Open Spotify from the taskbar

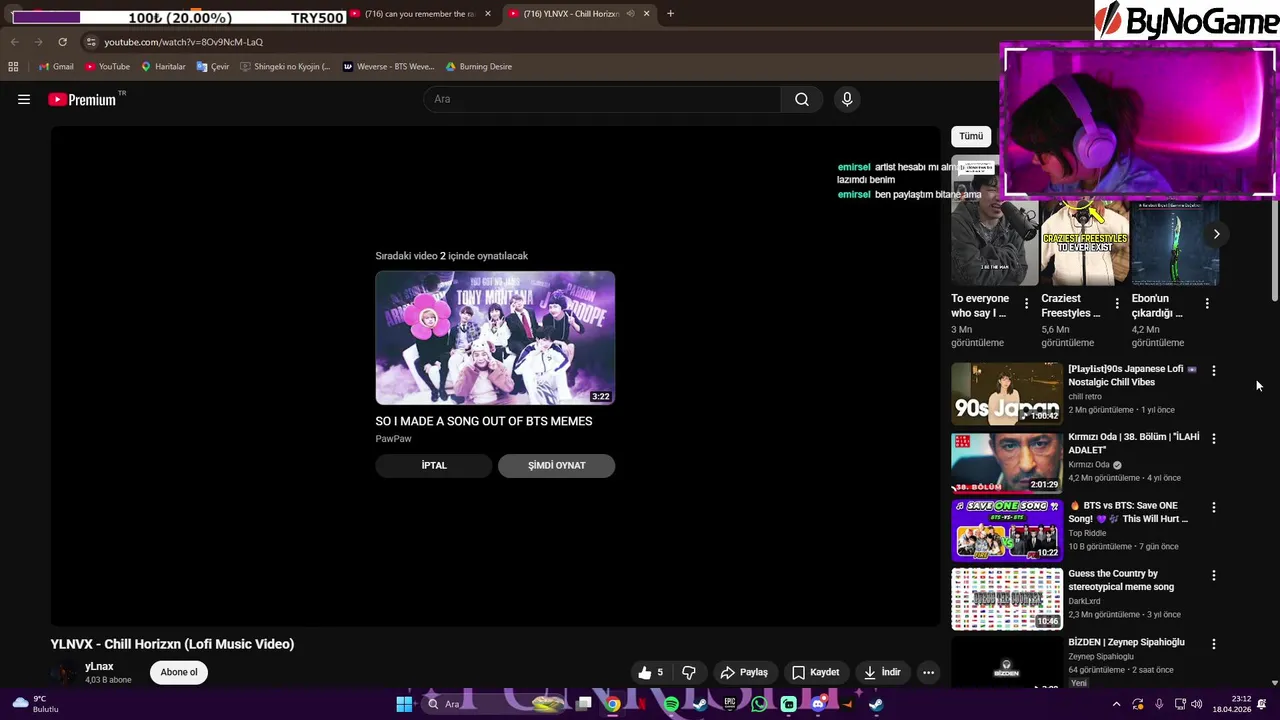click(671, 704)
